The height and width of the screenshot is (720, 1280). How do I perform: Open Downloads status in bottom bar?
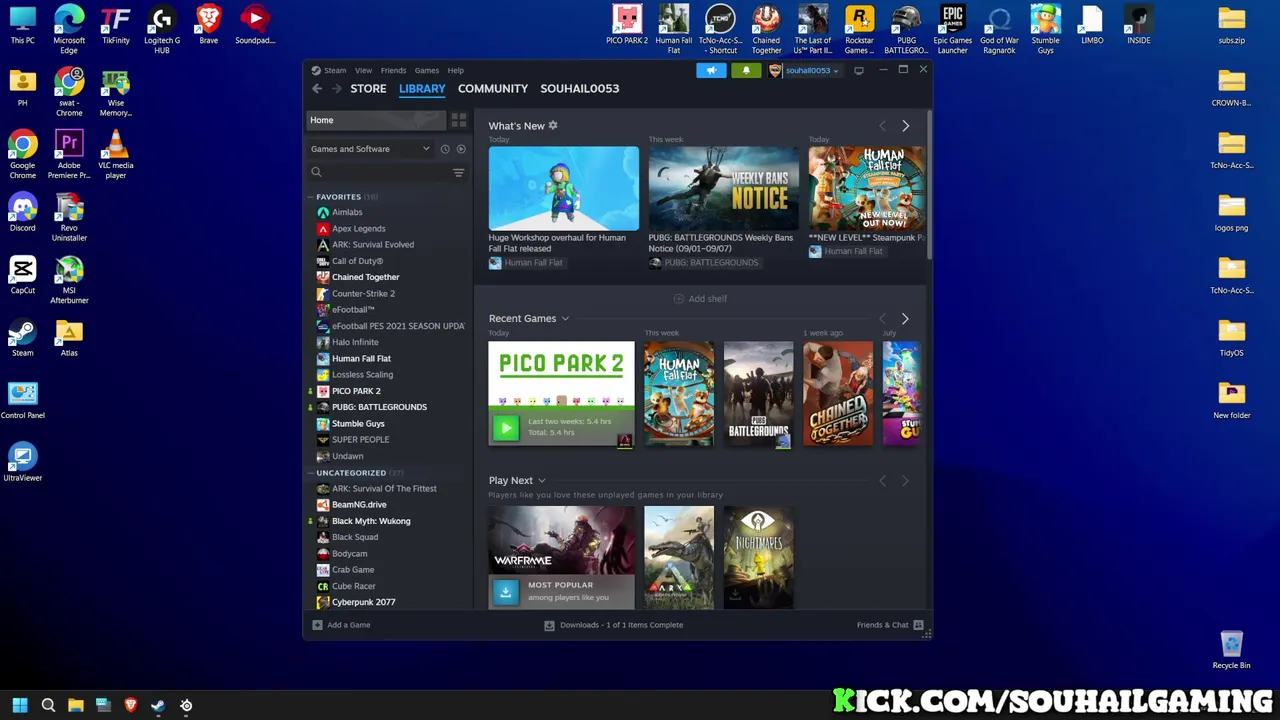pos(614,625)
